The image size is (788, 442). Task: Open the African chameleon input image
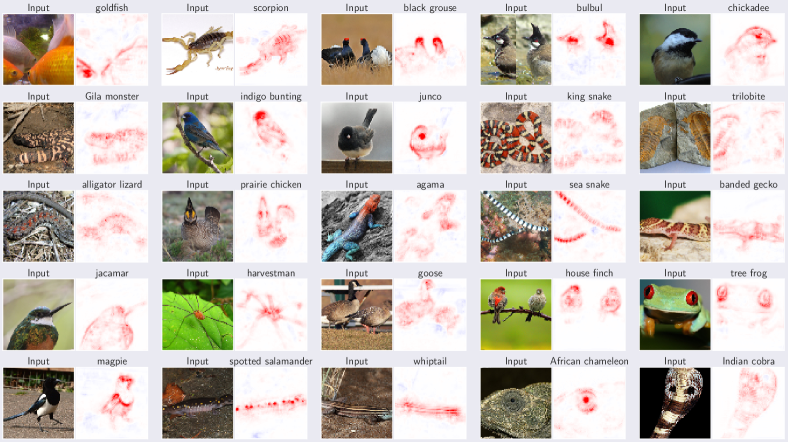[x=516, y=403]
